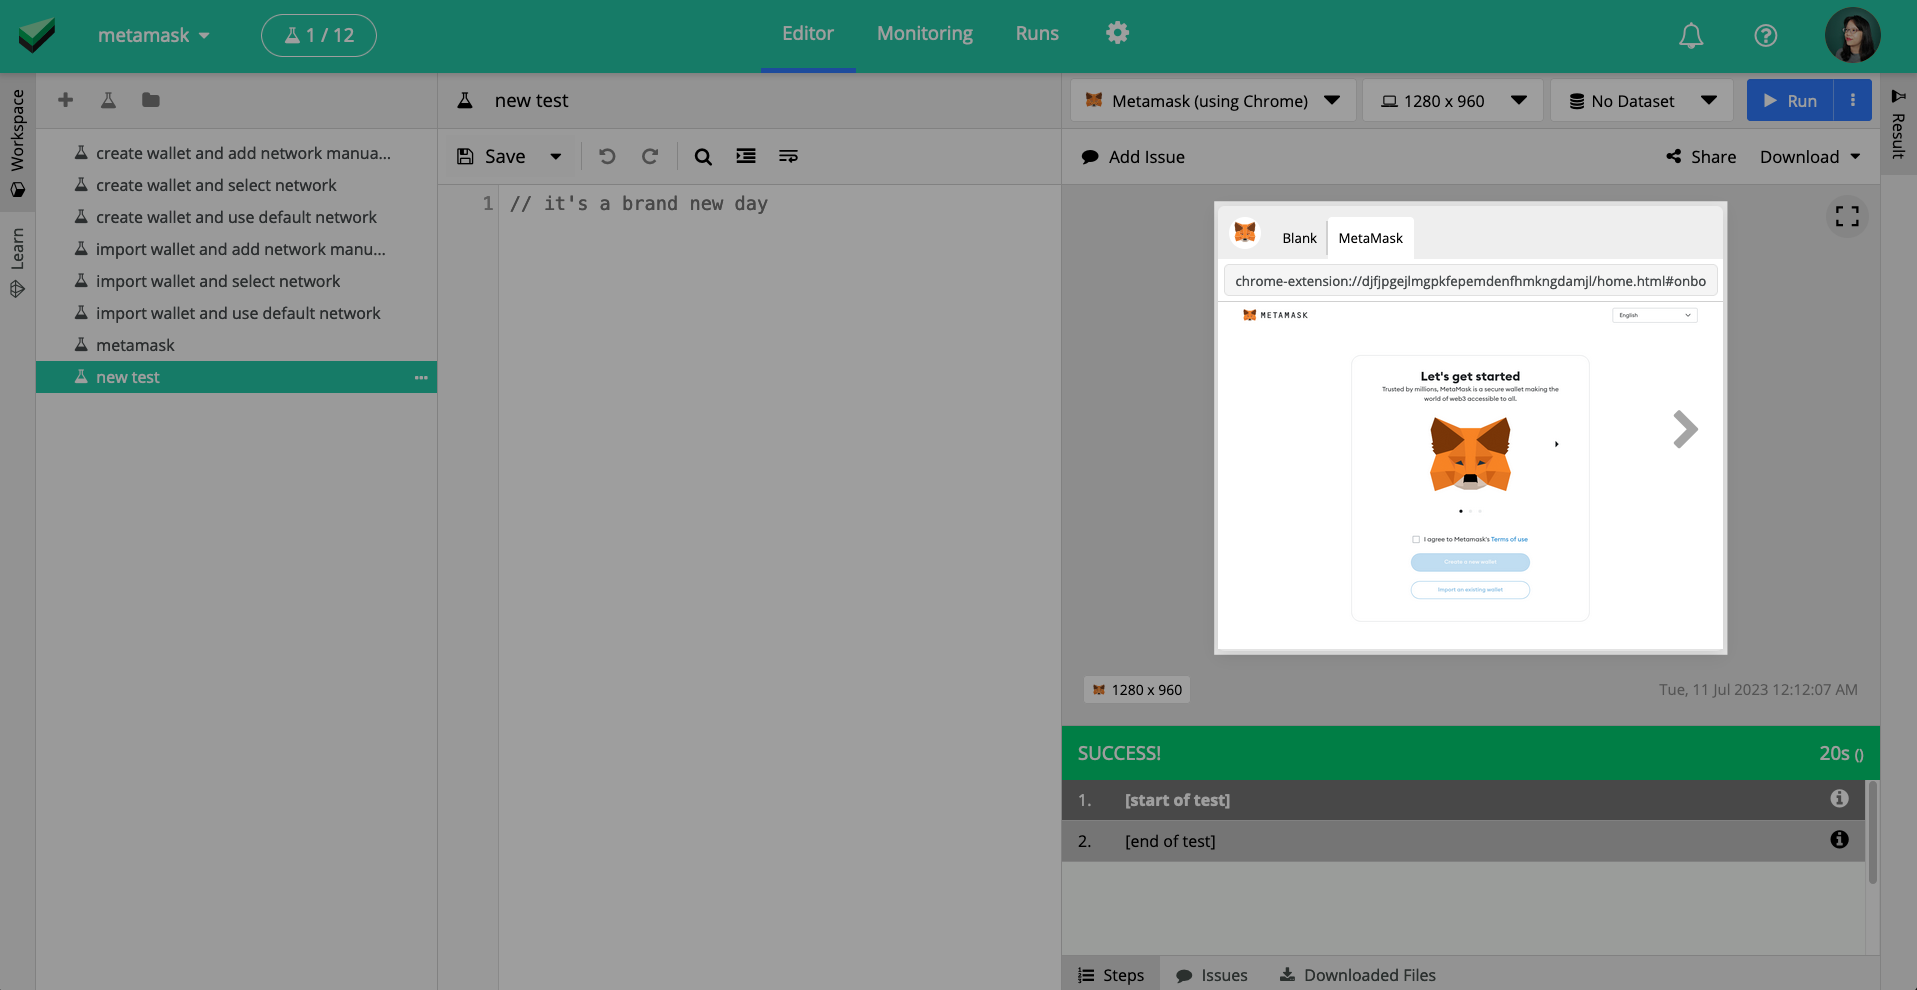
Task: Redo the last edit
Action: pyautogui.click(x=650, y=157)
